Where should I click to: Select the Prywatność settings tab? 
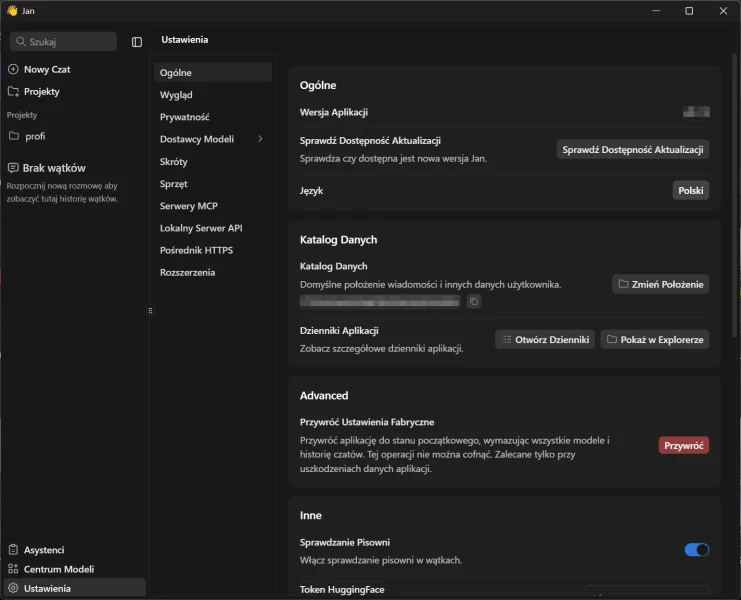click(x=184, y=117)
